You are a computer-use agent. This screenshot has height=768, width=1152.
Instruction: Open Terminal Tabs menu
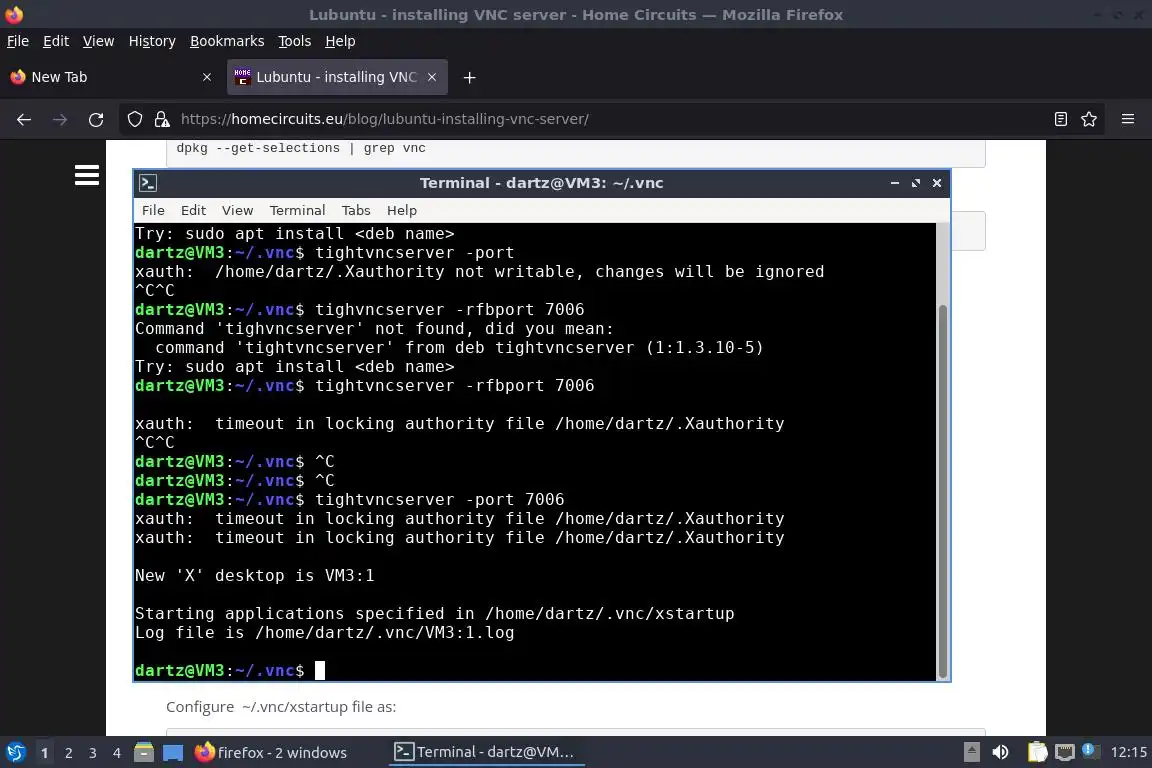tap(356, 210)
